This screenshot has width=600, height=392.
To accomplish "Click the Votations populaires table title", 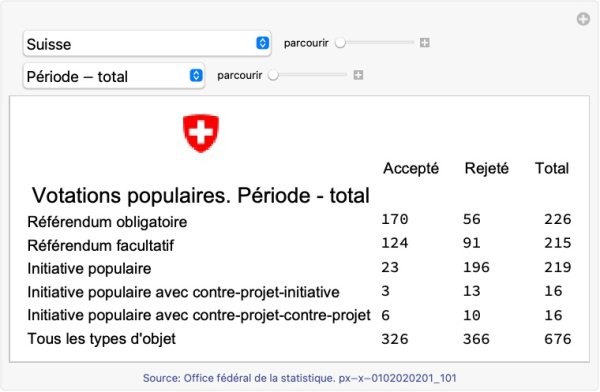I will click(x=201, y=196).
